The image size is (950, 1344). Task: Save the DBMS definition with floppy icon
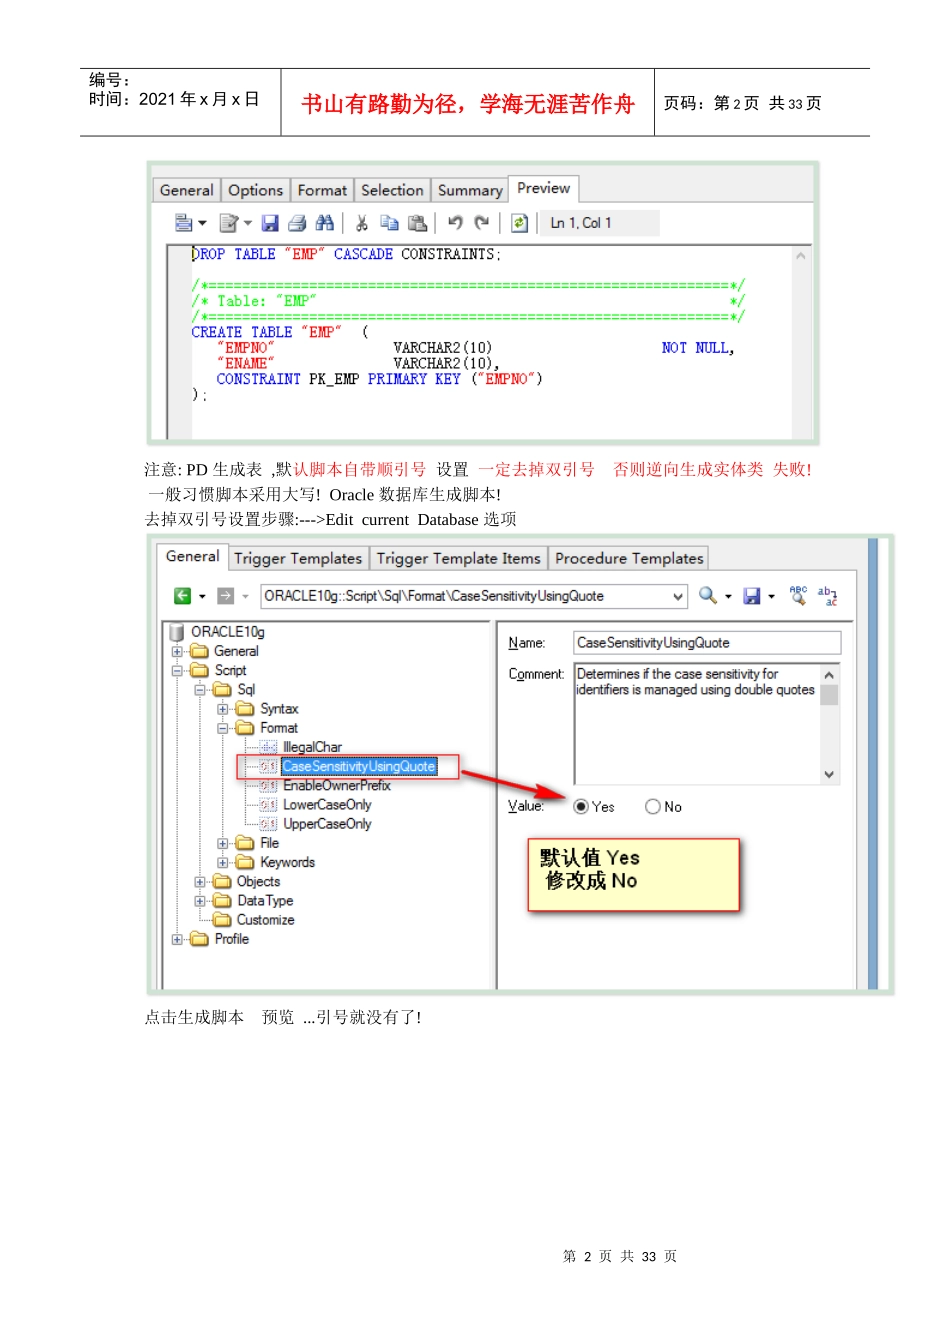[752, 596]
